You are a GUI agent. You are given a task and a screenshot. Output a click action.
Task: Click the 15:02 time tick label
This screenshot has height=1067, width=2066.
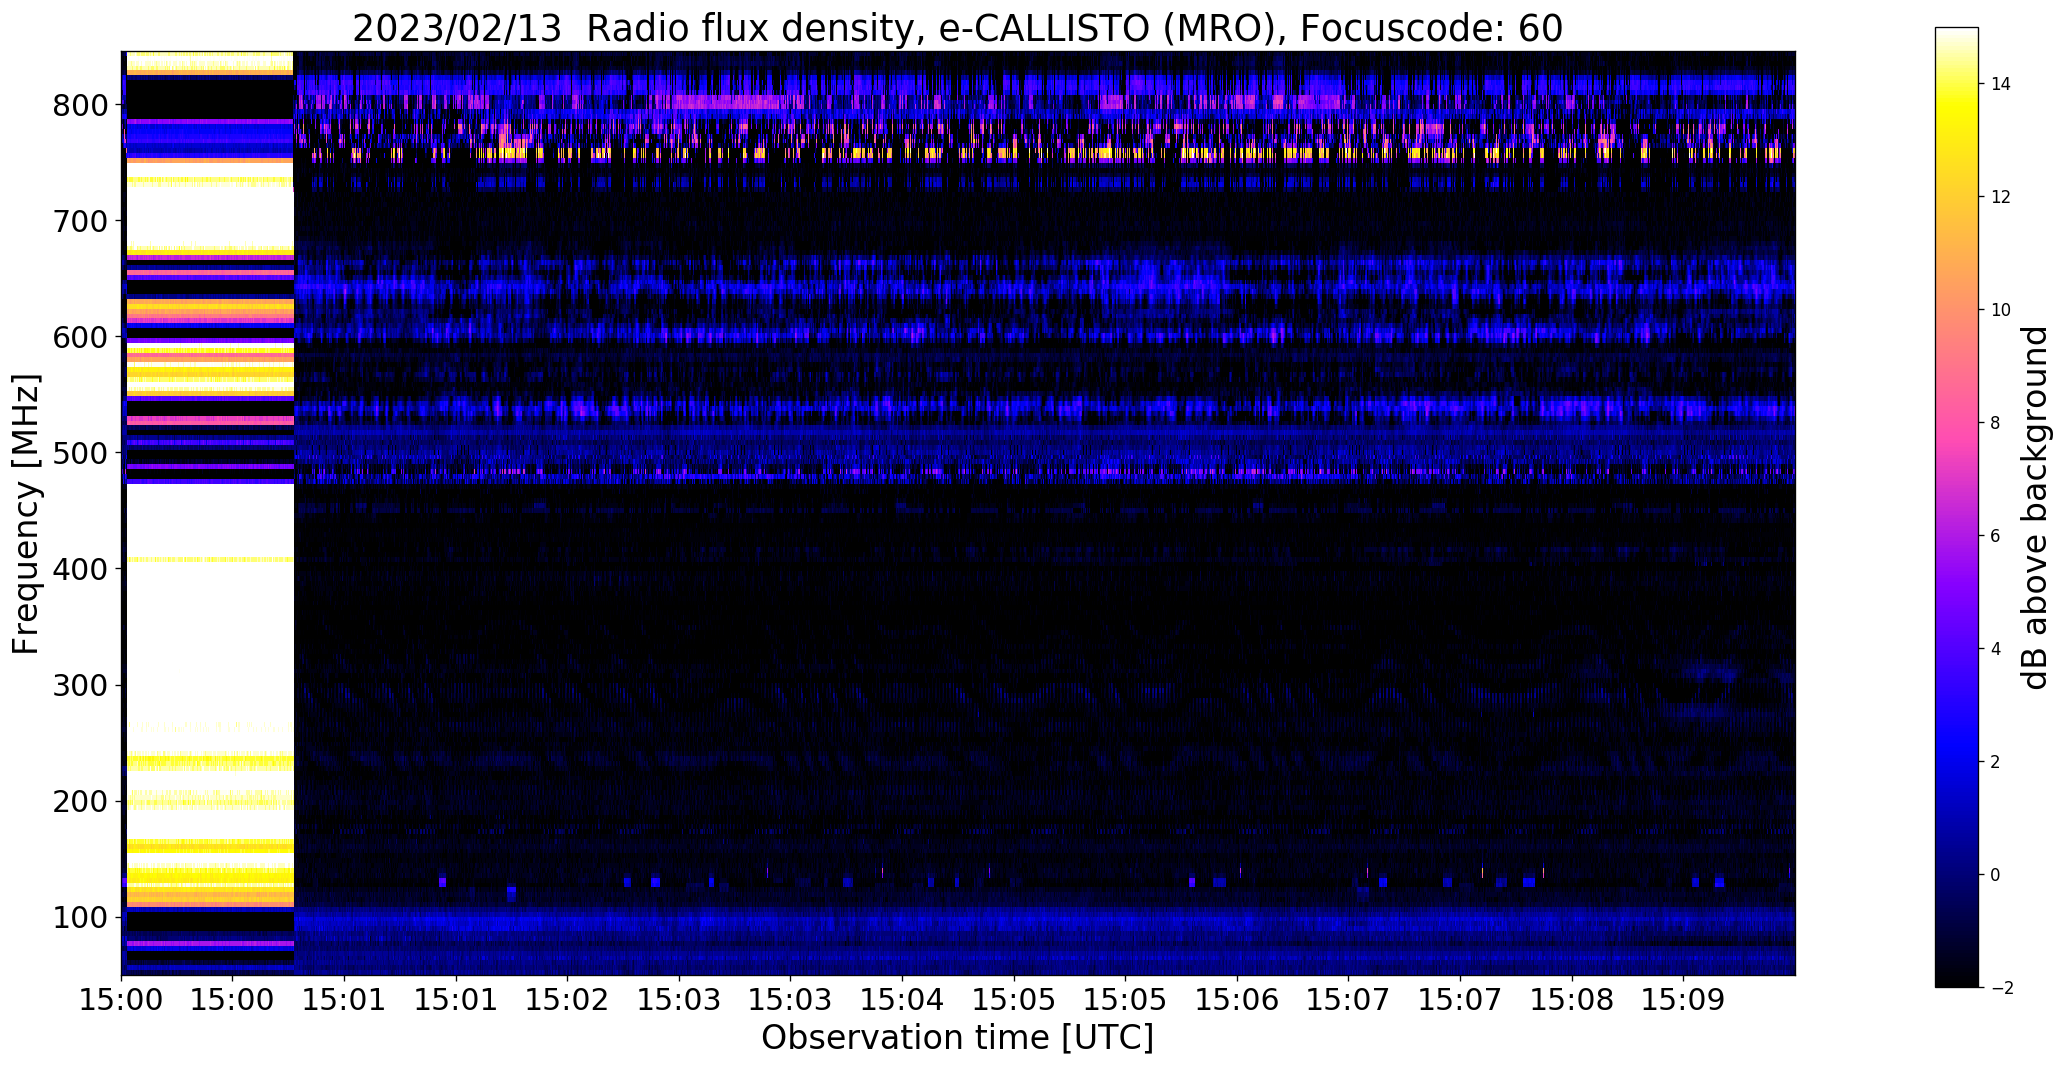point(568,999)
